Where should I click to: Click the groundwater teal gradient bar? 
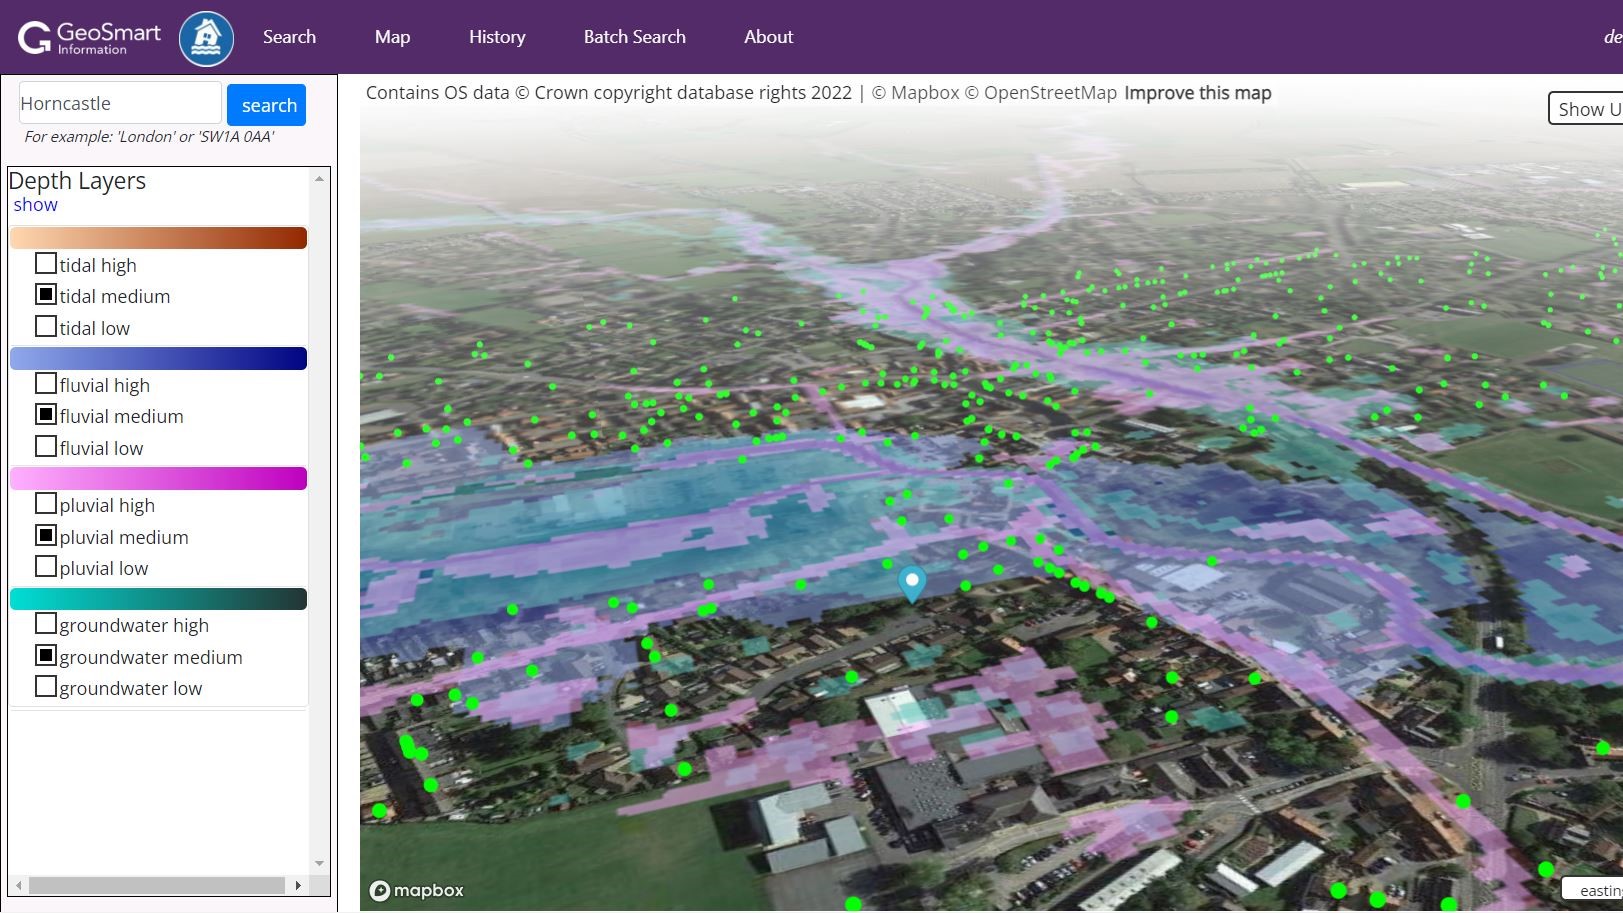(158, 598)
